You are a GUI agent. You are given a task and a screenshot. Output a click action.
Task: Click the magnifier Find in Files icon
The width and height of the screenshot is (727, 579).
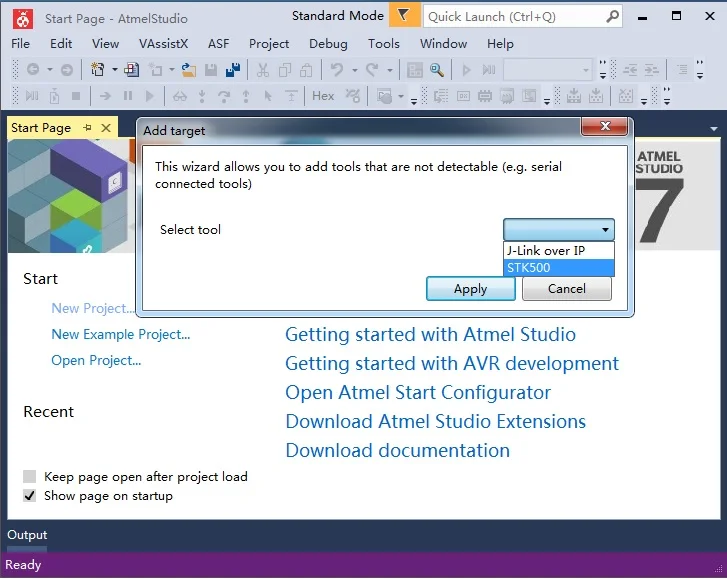pos(436,70)
